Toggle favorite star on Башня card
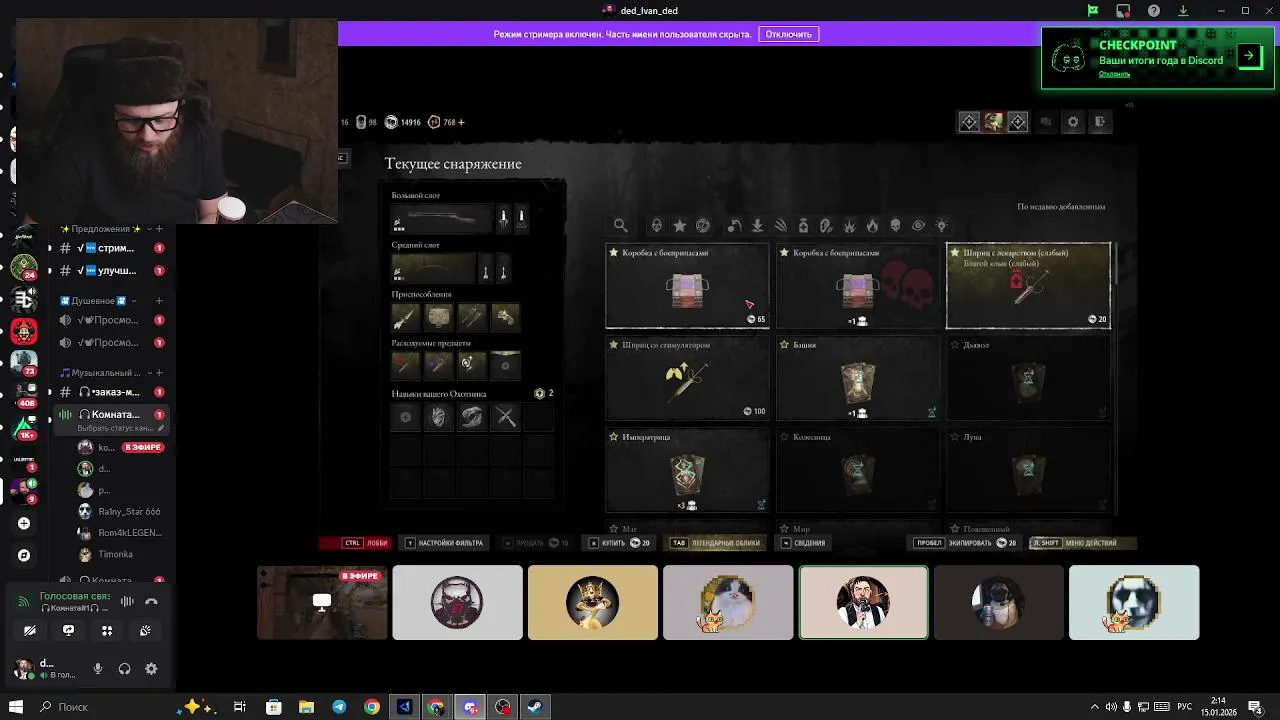Viewport: 1280px width, 720px height. pos(784,345)
